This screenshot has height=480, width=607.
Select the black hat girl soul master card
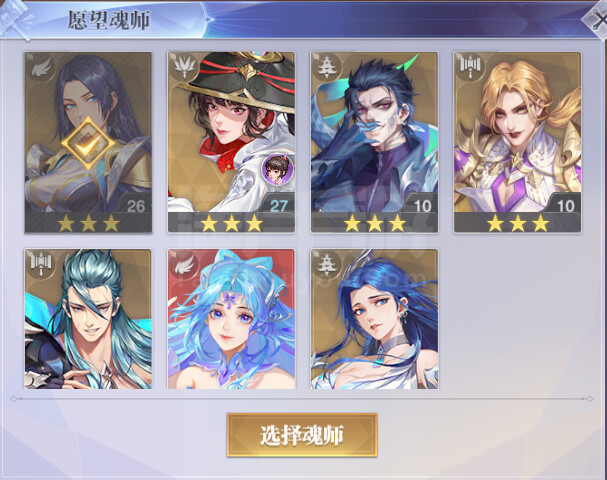point(231,142)
